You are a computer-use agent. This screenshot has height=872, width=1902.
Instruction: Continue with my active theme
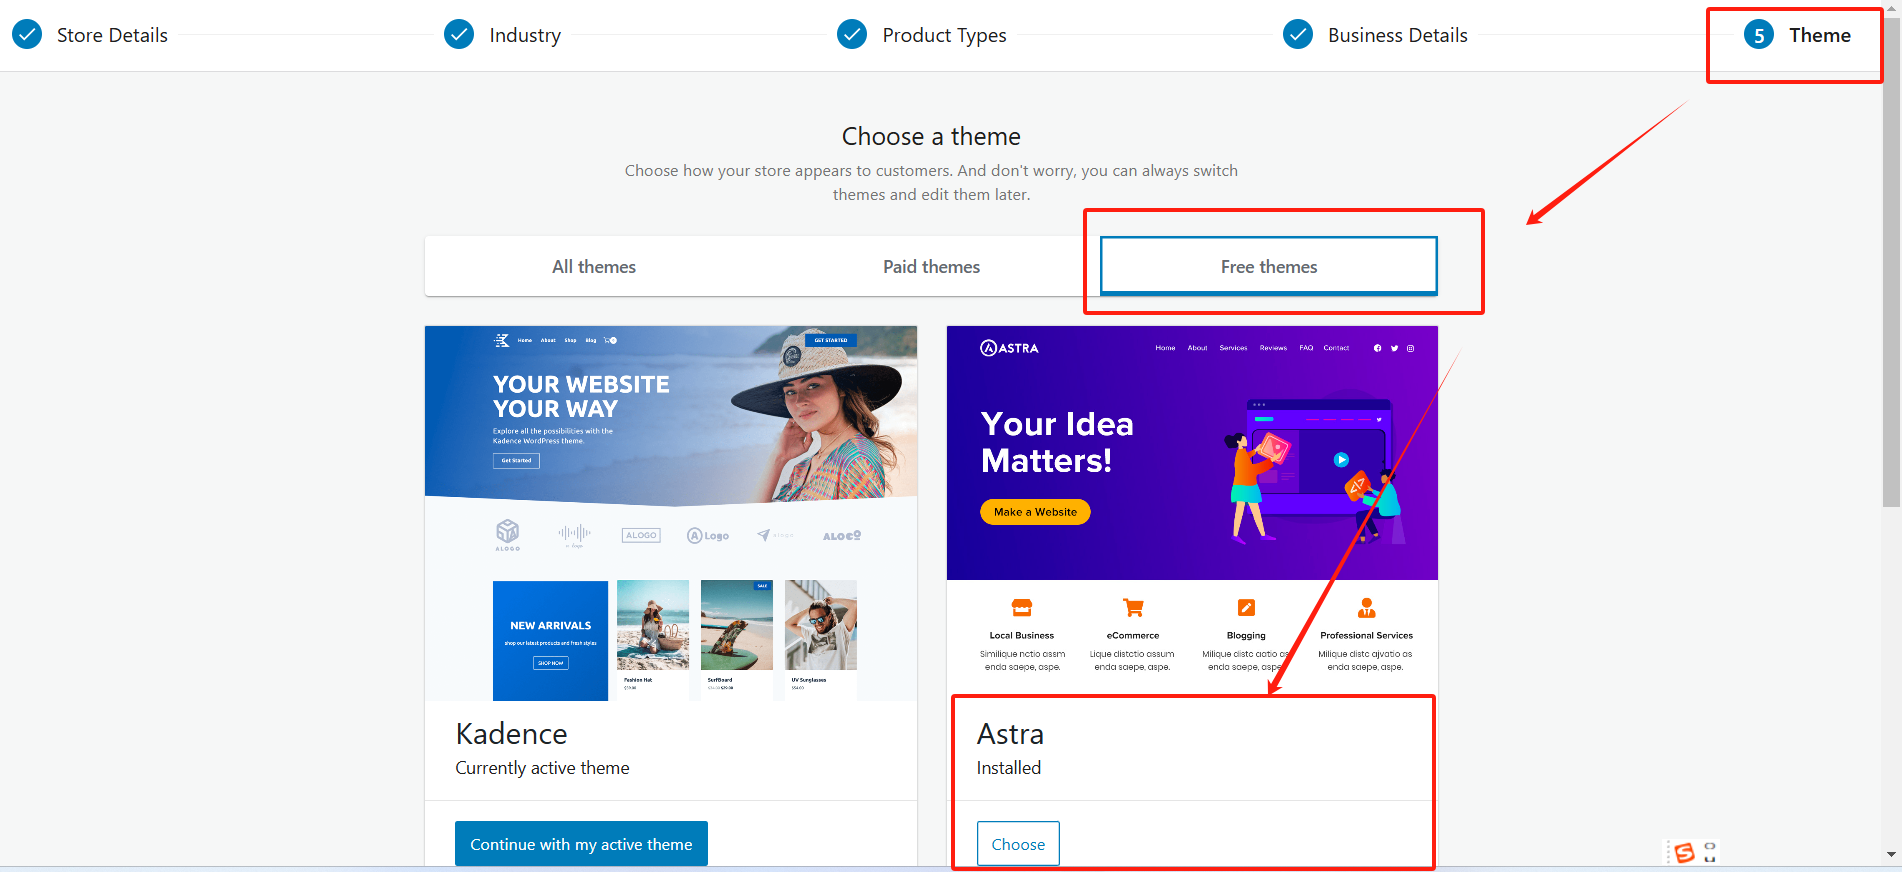(581, 844)
